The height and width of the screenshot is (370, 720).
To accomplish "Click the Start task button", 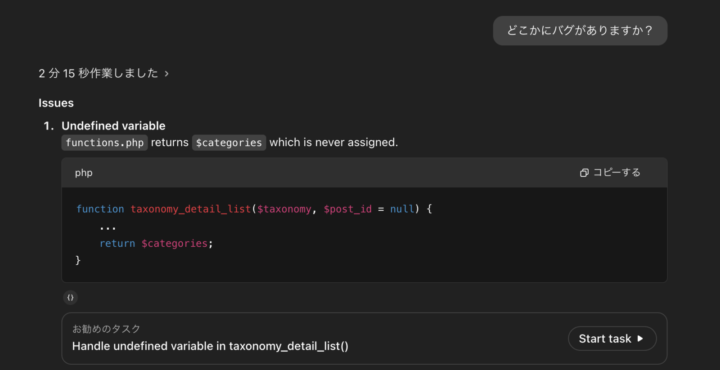I will 612,339.
